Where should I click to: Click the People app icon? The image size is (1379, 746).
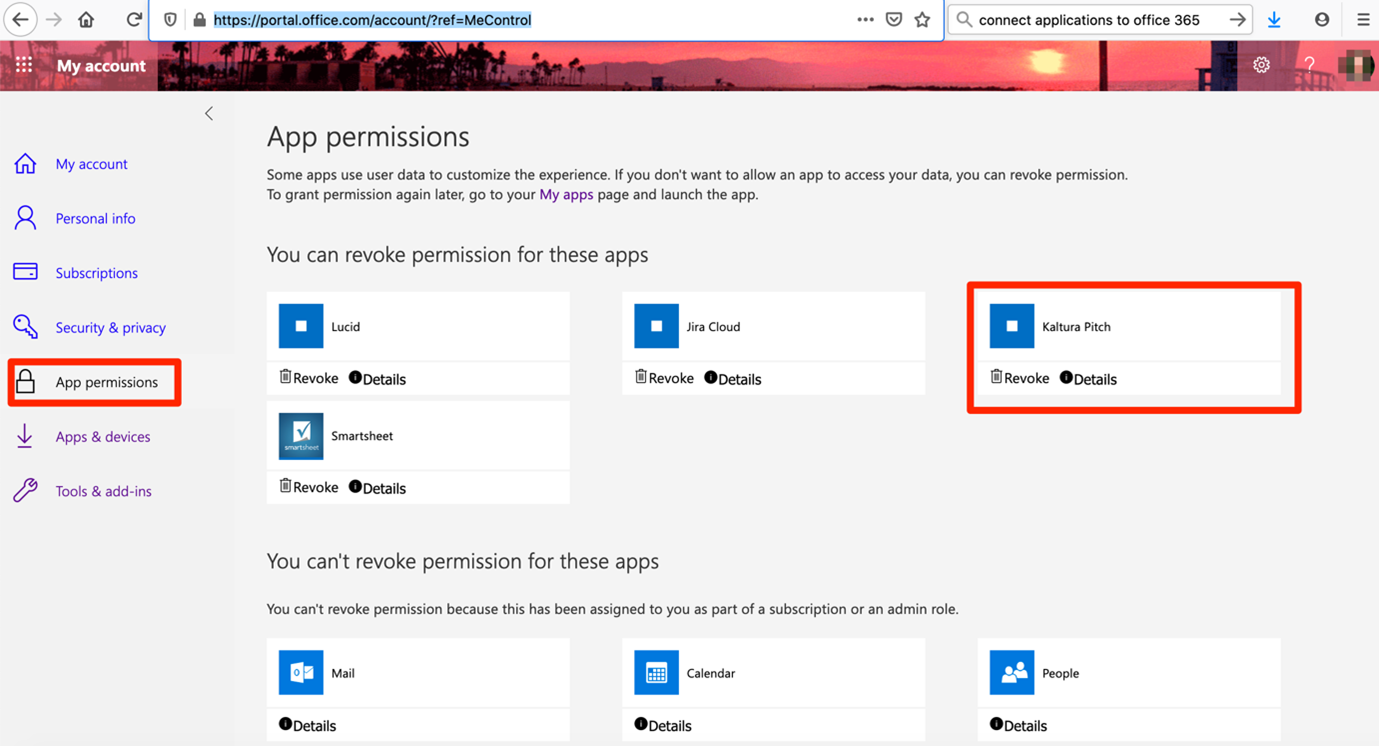coord(1012,673)
